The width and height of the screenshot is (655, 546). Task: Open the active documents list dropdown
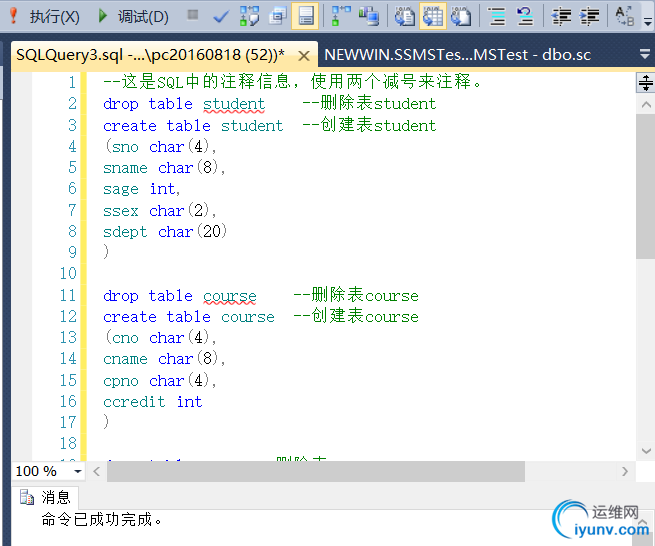(x=645, y=54)
